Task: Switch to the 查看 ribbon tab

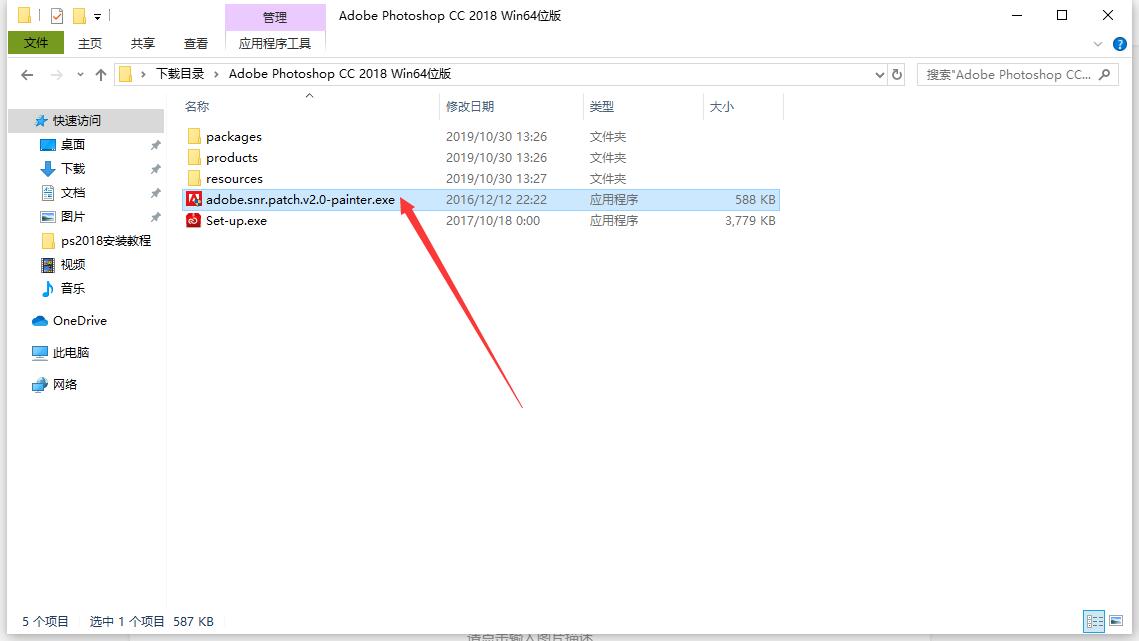Action: point(196,43)
